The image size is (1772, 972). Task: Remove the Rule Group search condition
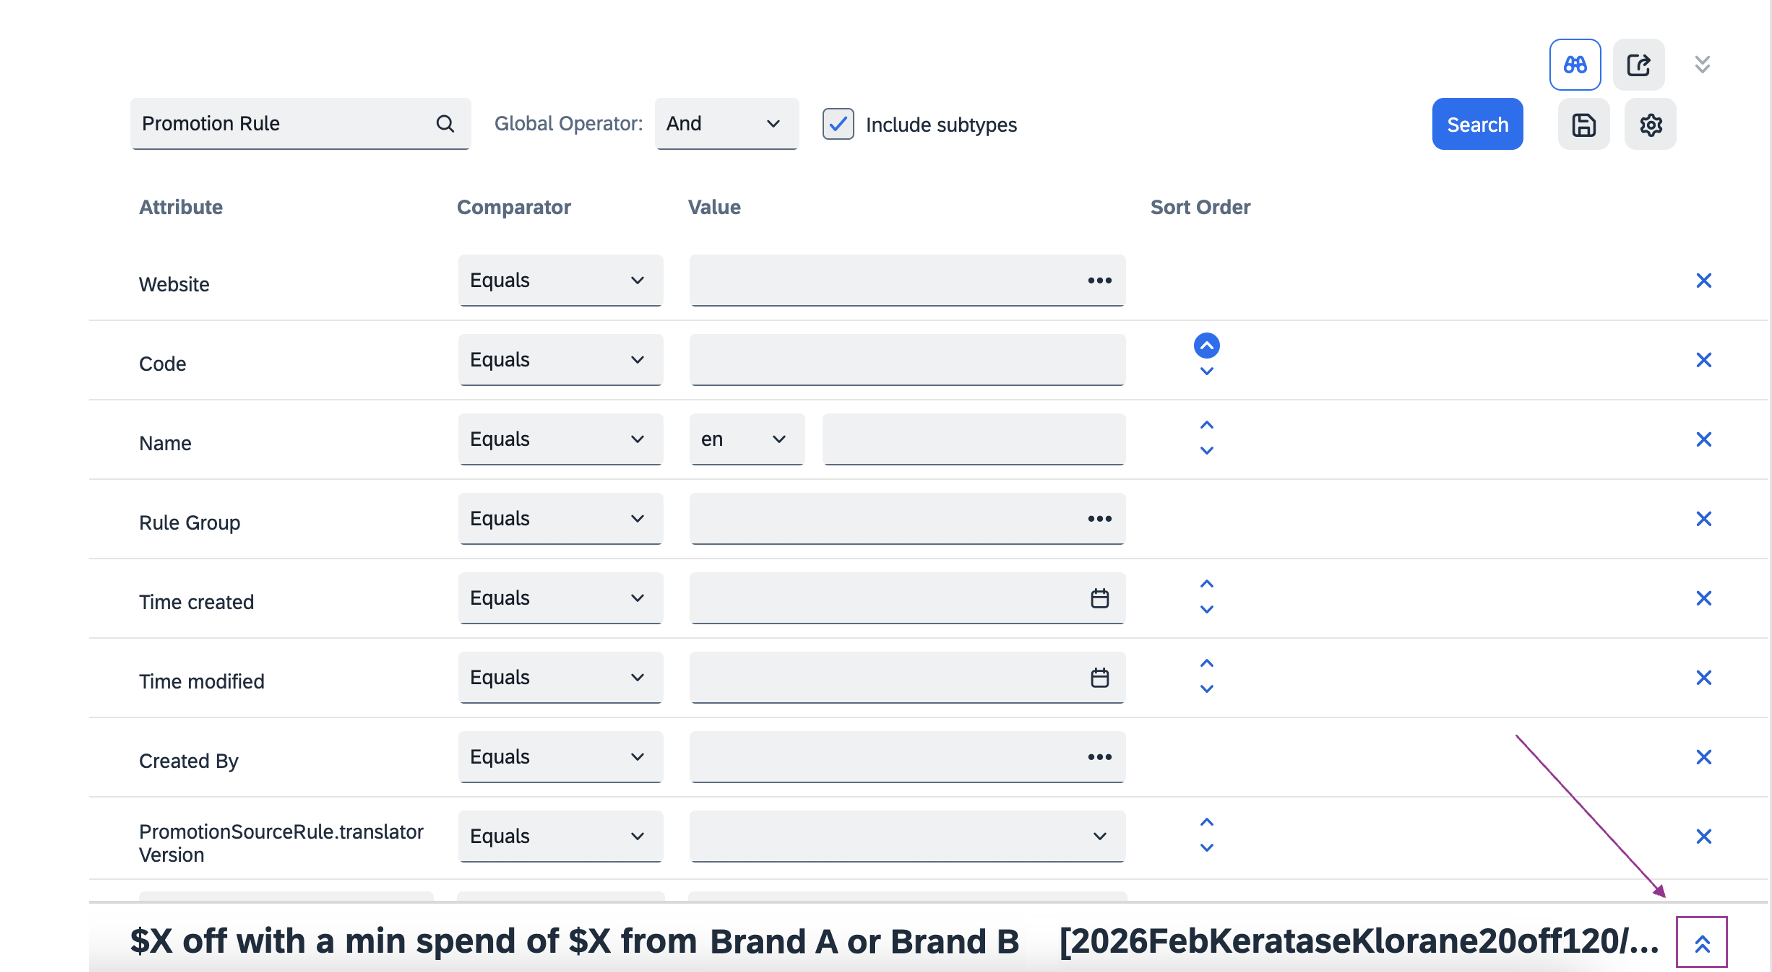tap(1704, 519)
